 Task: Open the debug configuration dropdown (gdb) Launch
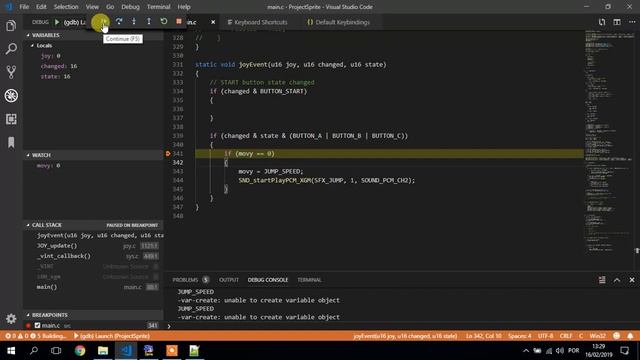(75, 22)
